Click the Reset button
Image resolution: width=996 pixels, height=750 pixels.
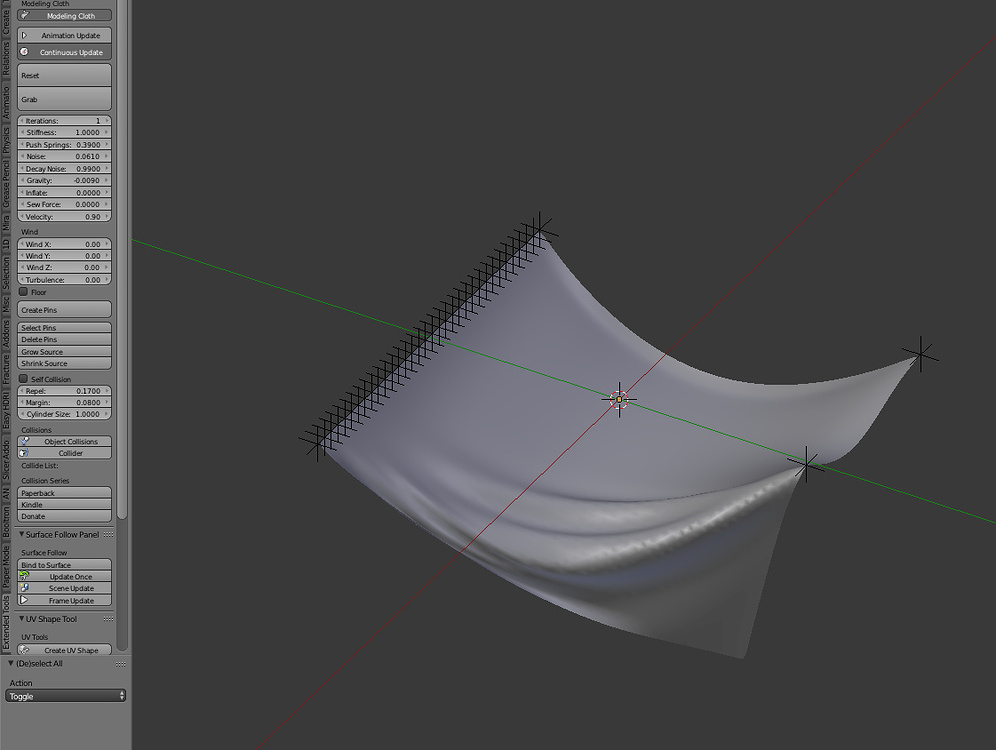(64, 75)
